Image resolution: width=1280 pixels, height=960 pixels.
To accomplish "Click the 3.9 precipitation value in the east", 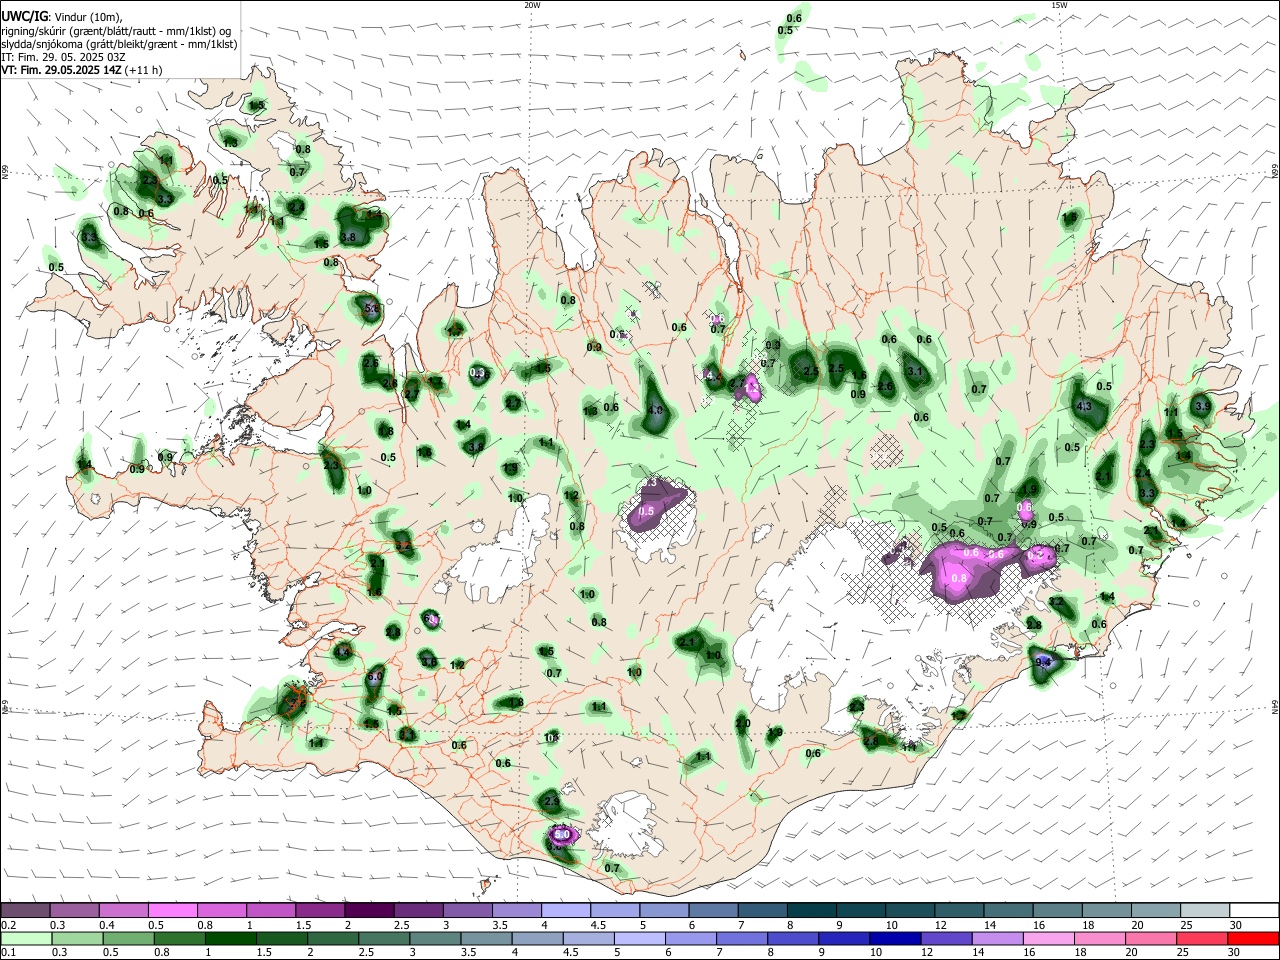I will [x=1202, y=407].
